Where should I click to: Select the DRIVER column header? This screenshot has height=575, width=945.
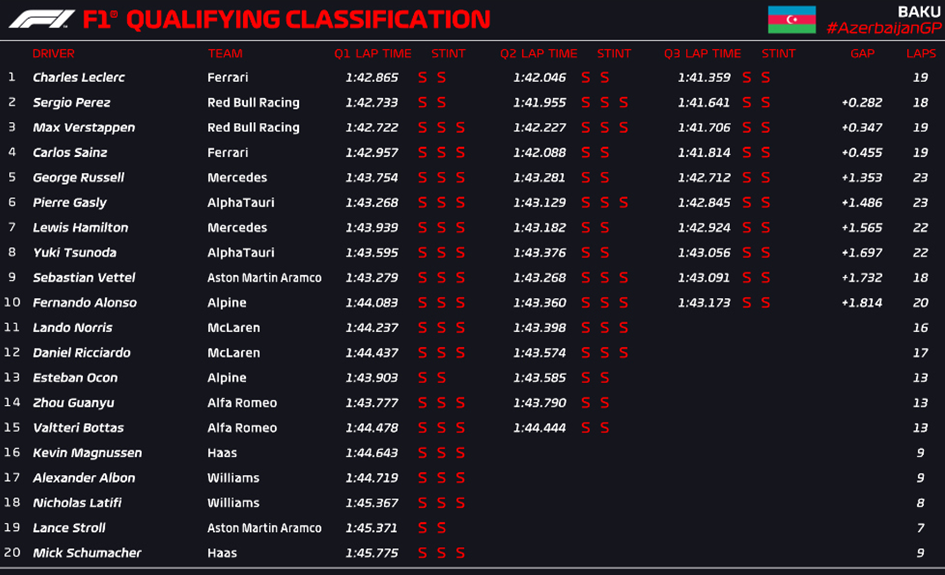tap(54, 54)
